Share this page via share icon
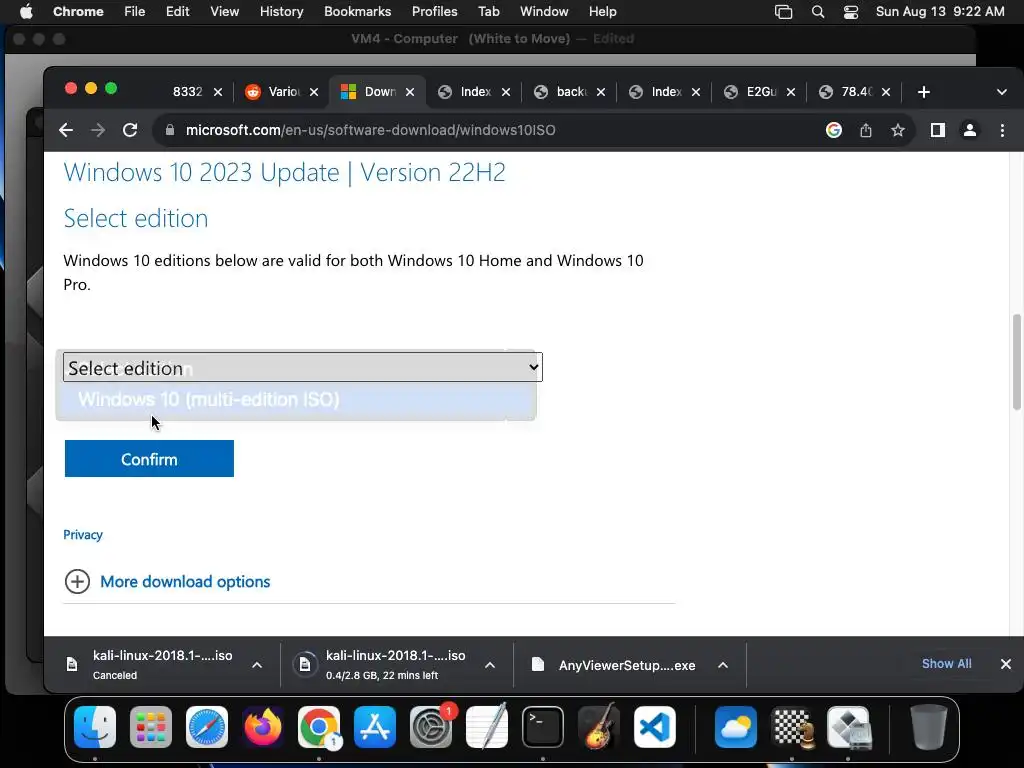 point(866,130)
